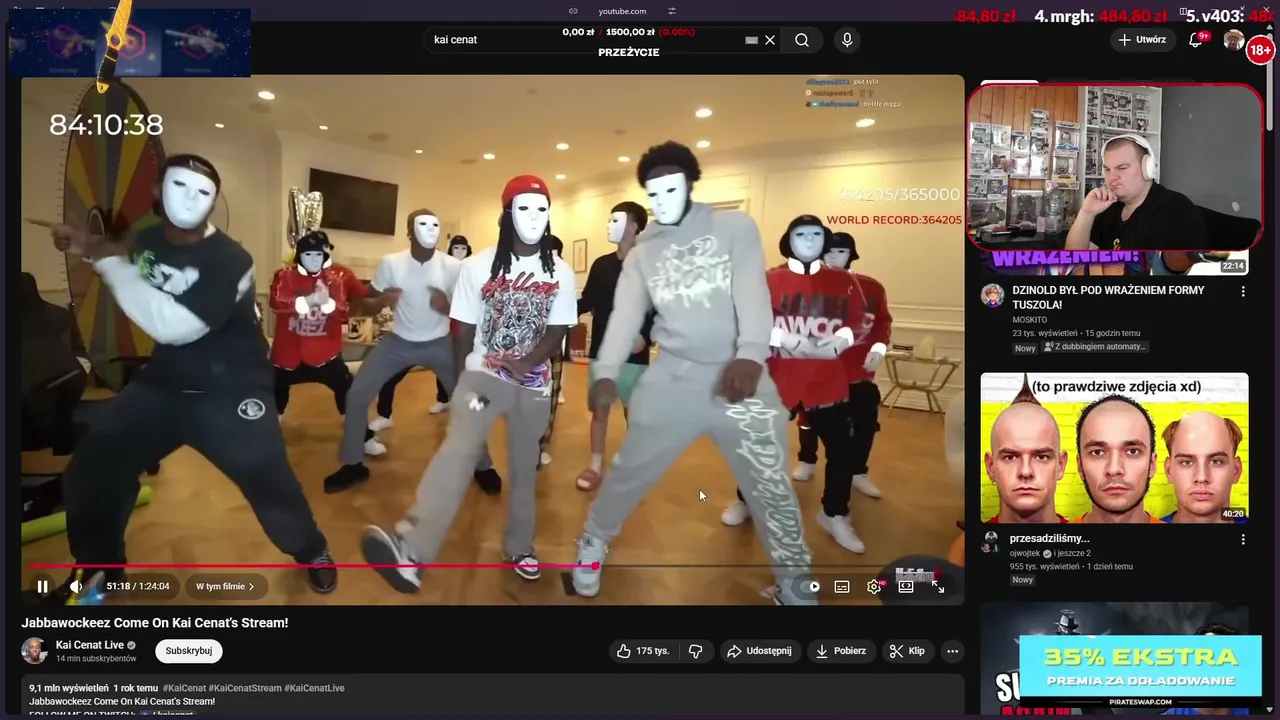
Task: Click the Pobierz download button
Action: click(841, 651)
